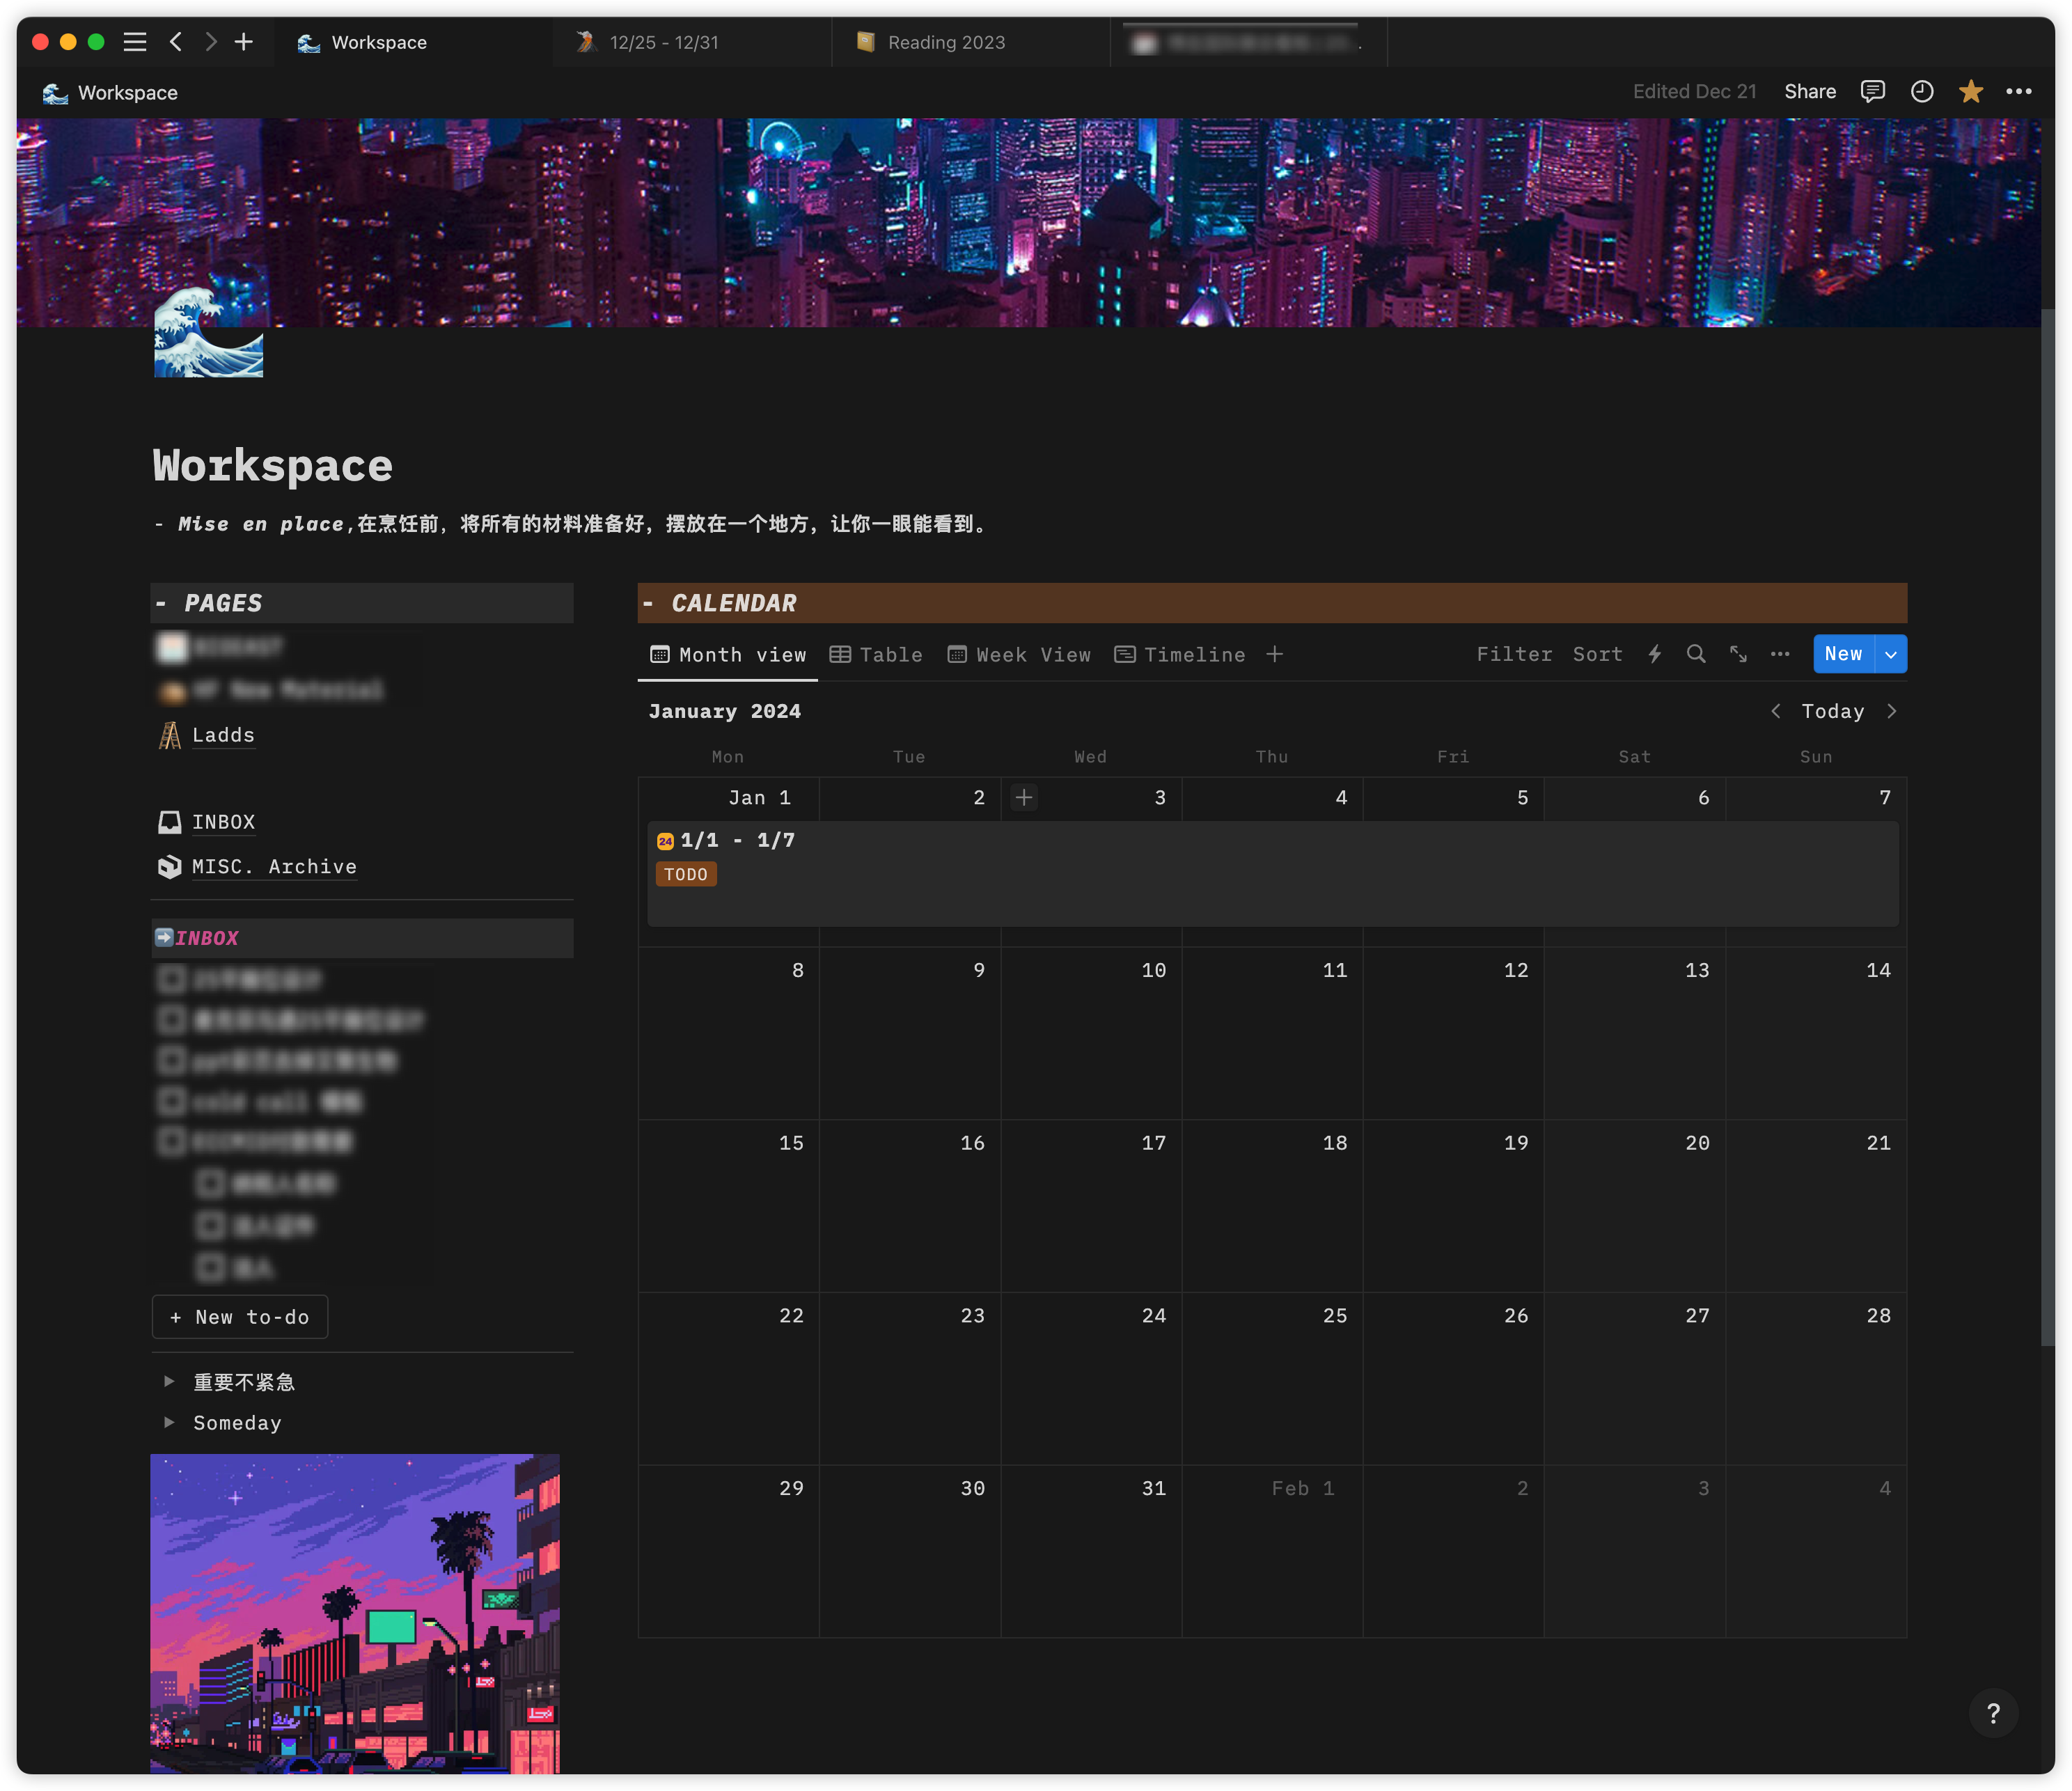Go to next month
This screenshot has height=1791, width=2072.
tap(1891, 711)
